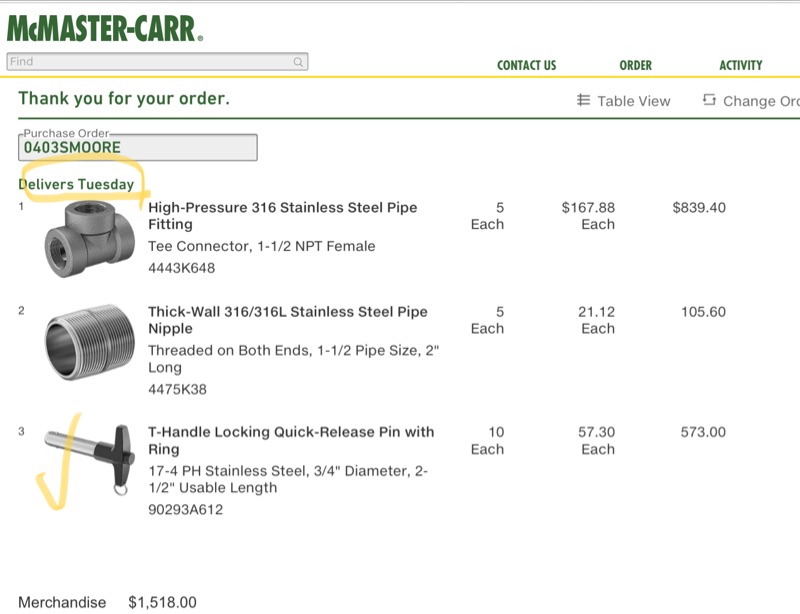Open the Activity menu
800x614 pixels.
pos(740,65)
